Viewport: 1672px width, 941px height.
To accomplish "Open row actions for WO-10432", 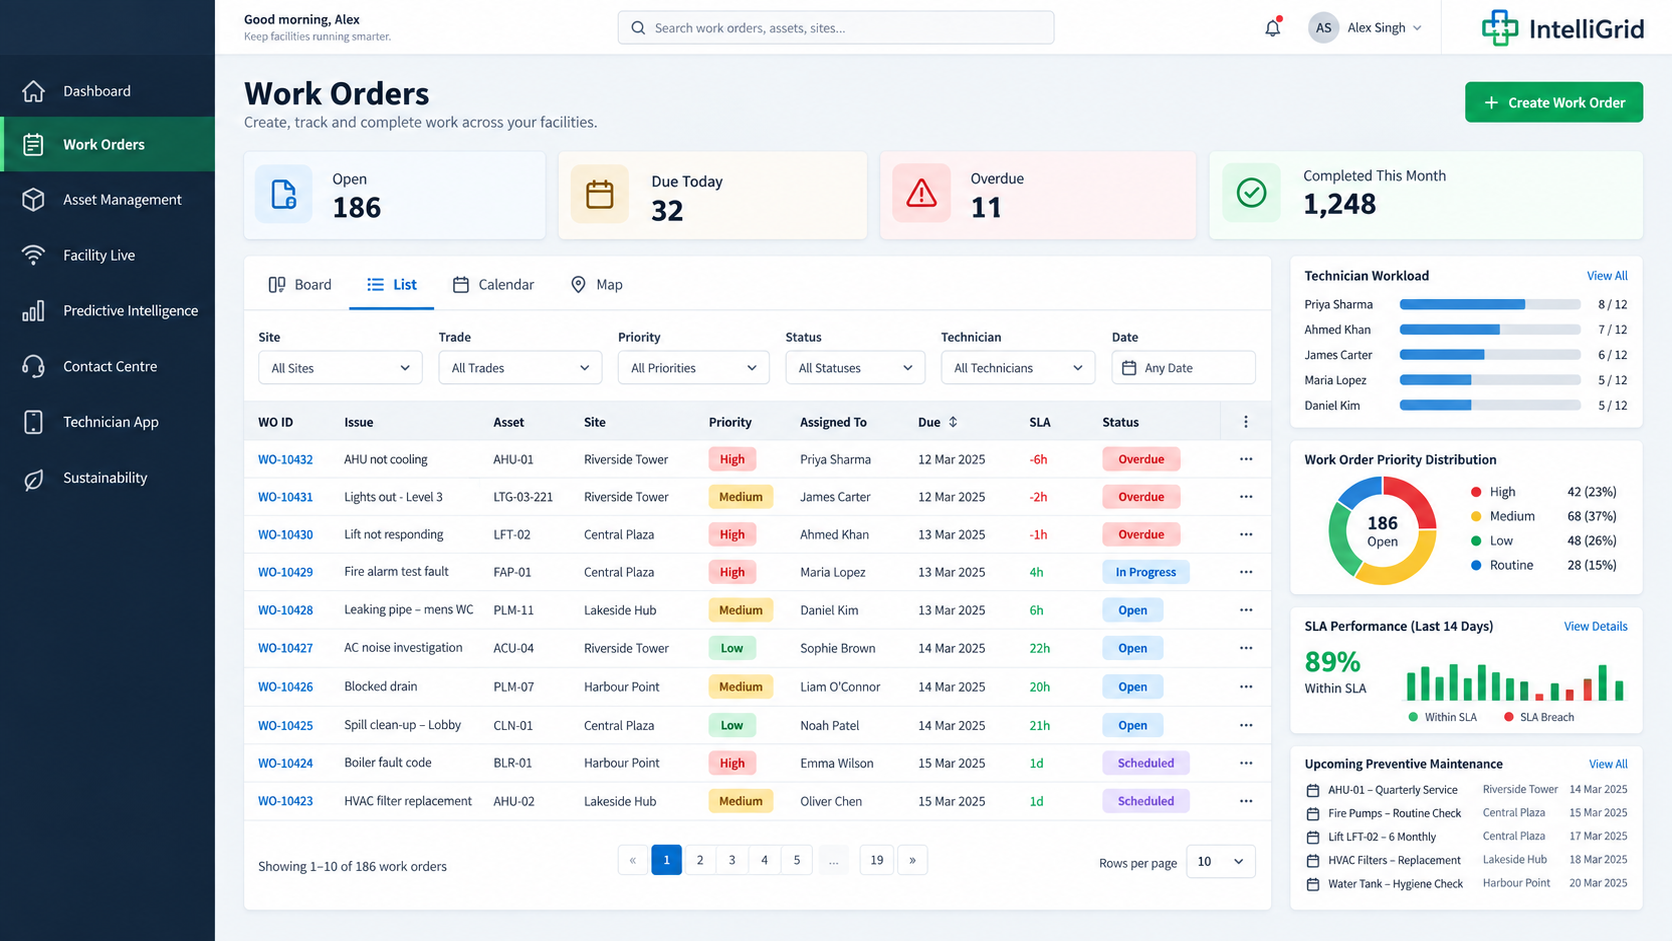I will pyautogui.click(x=1246, y=459).
